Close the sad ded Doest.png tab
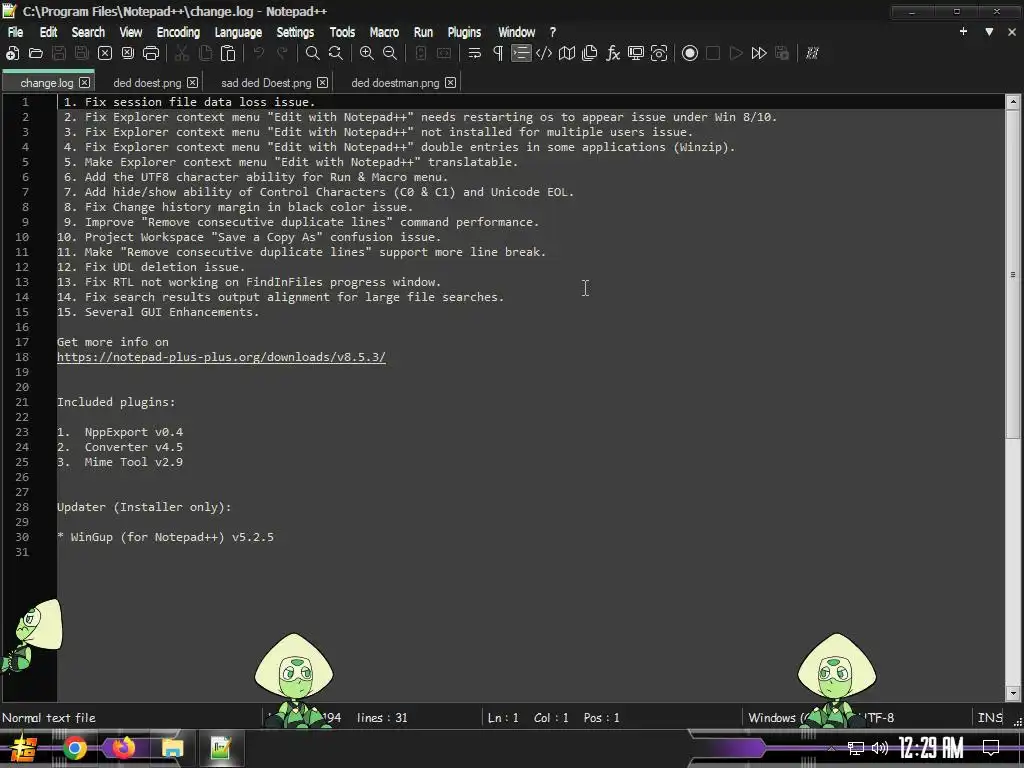The height and width of the screenshot is (768, 1024). pos(323,83)
